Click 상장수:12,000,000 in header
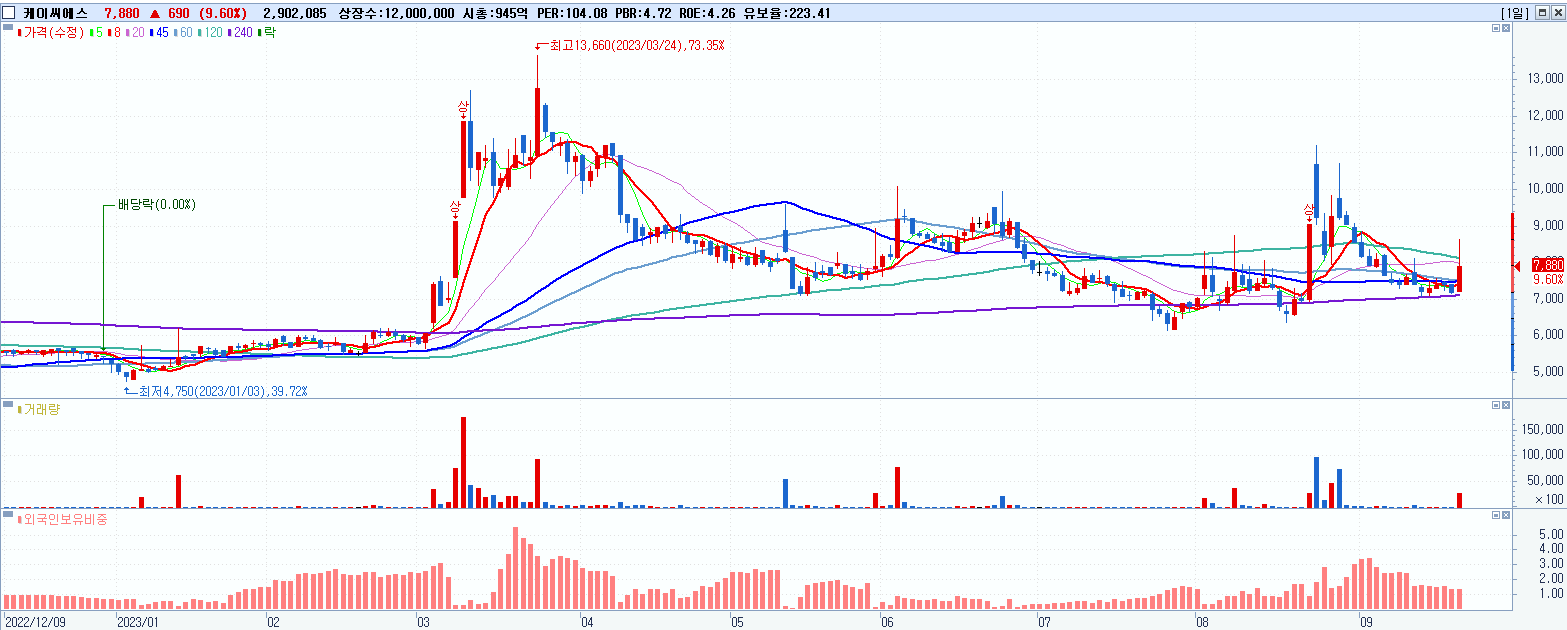1567x630 pixels. pos(397,13)
